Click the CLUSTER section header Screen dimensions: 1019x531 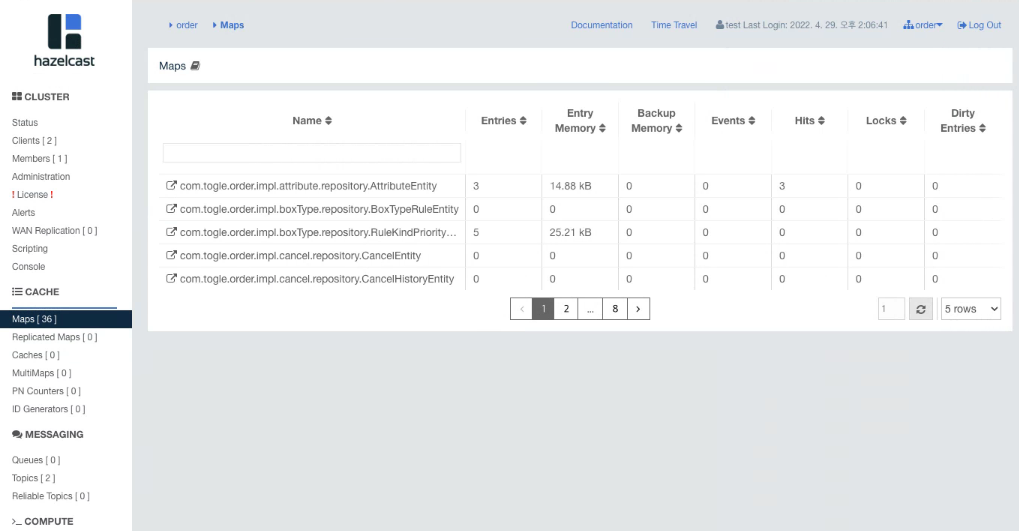tap(40, 96)
